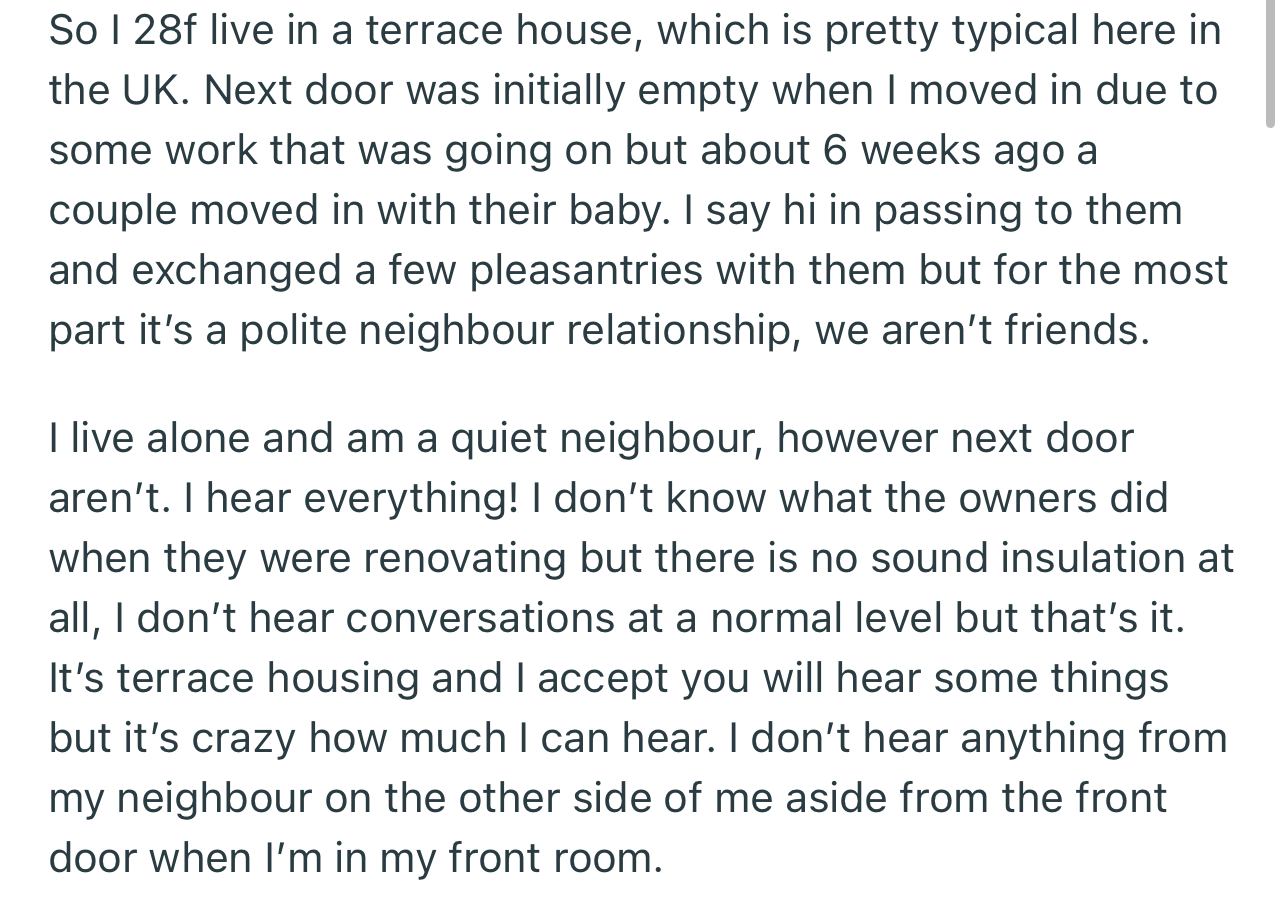Click the word "couple" in the first paragraph
This screenshot has width=1284, height=900.
(x=112, y=211)
